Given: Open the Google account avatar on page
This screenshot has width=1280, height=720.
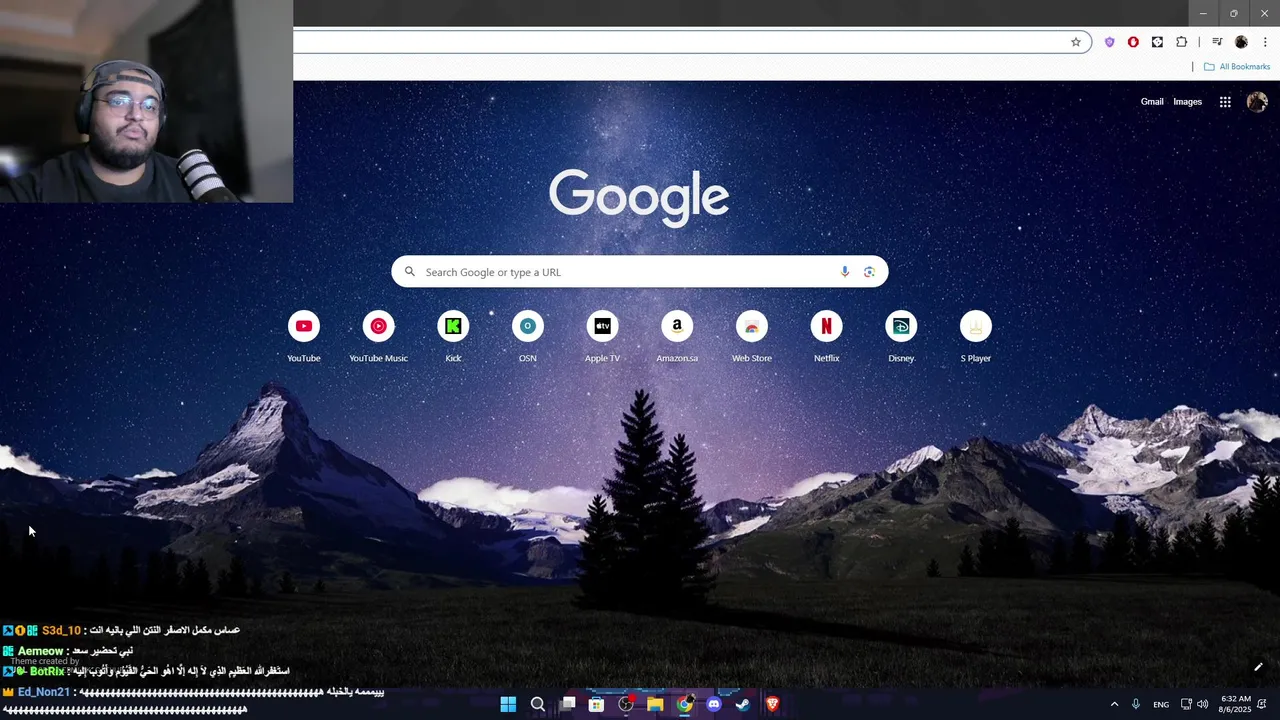Looking at the screenshot, I should click(1257, 102).
